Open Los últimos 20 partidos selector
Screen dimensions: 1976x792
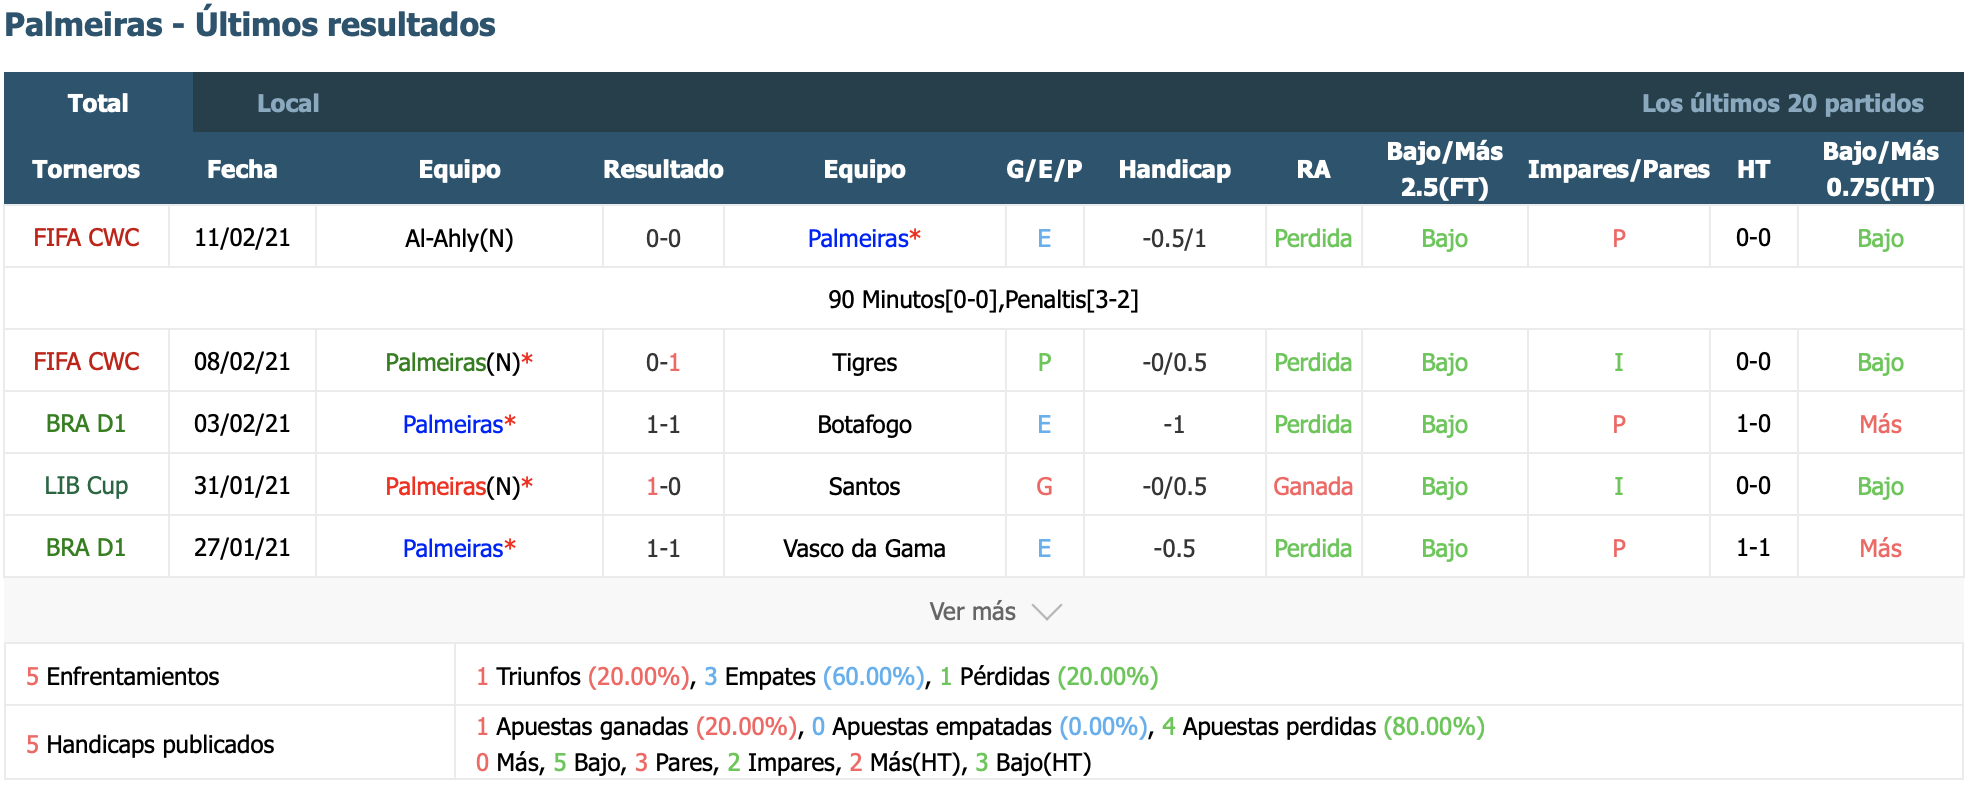click(x=1782, y=103)
